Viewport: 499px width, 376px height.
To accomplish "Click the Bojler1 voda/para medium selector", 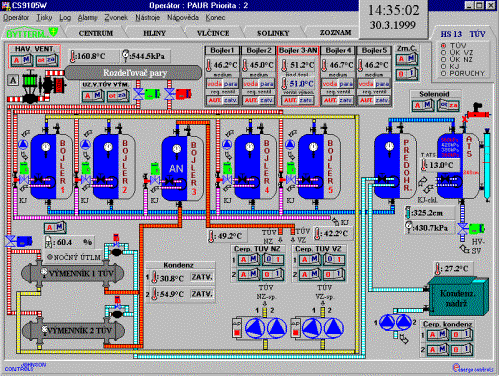I will [x=222, y=83].
